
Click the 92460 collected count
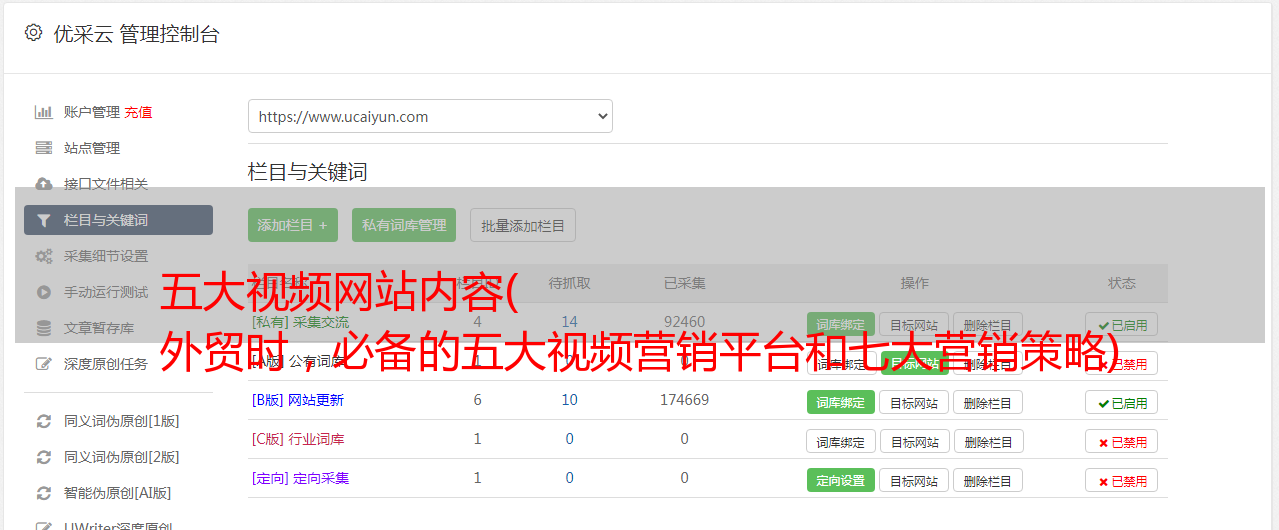tap(685, 322)
